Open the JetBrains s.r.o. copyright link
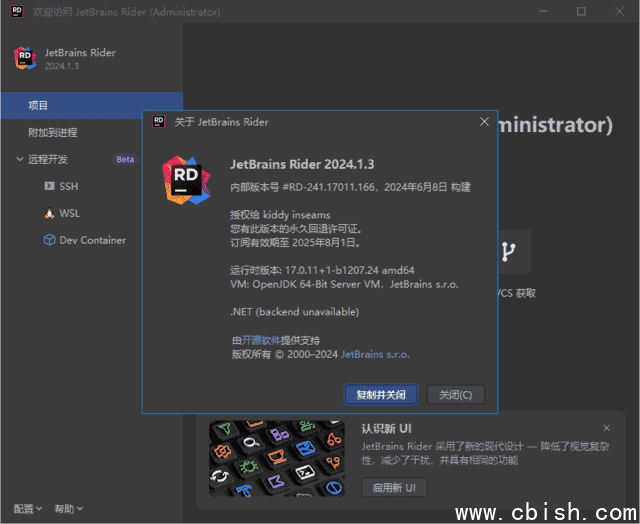Viewport: 640px width, 524px height. [375, 354]
